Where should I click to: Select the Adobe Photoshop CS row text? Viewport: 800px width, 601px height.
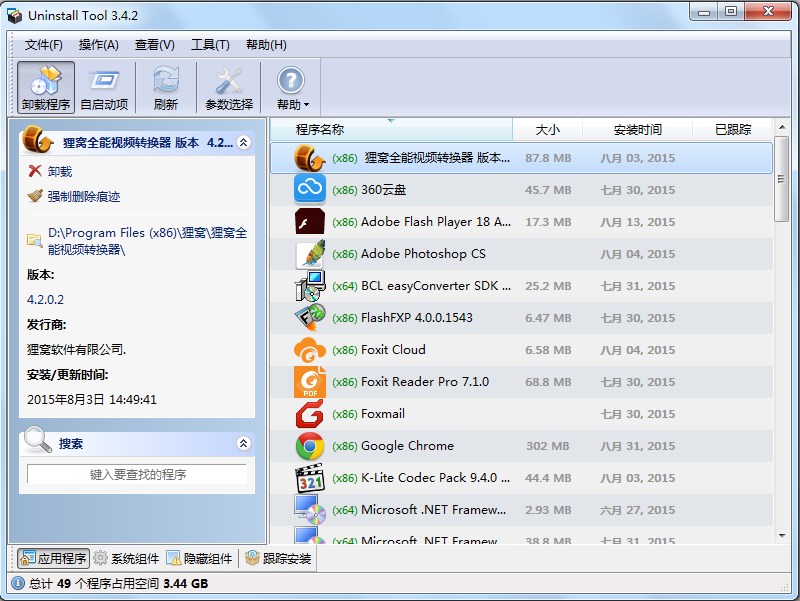423,254
